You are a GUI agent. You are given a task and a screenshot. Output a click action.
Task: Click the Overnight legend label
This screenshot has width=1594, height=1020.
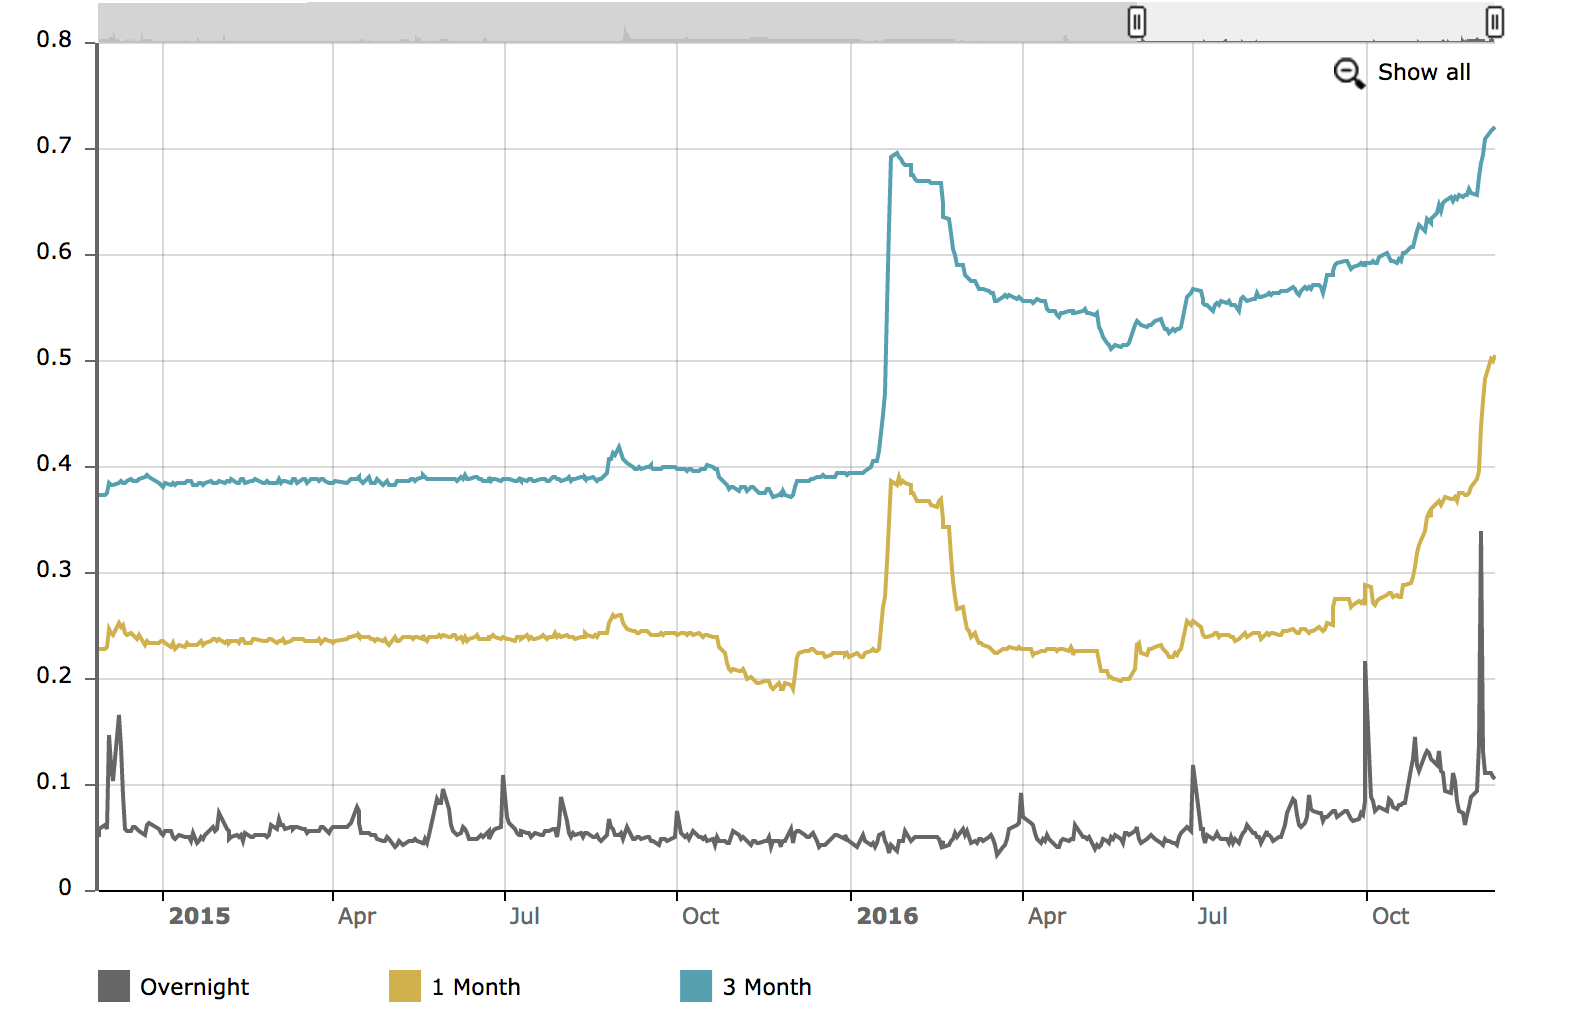coord(194,987)
